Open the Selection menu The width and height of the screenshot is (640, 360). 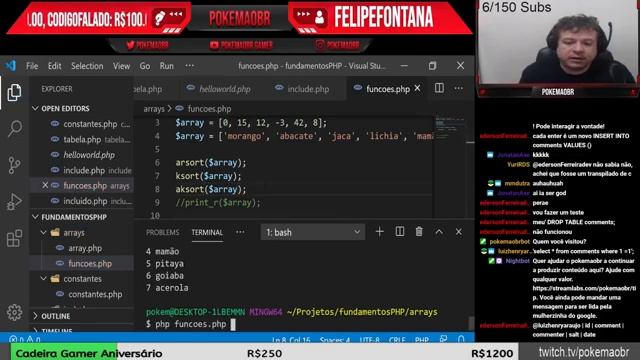(x=87, y=66)
